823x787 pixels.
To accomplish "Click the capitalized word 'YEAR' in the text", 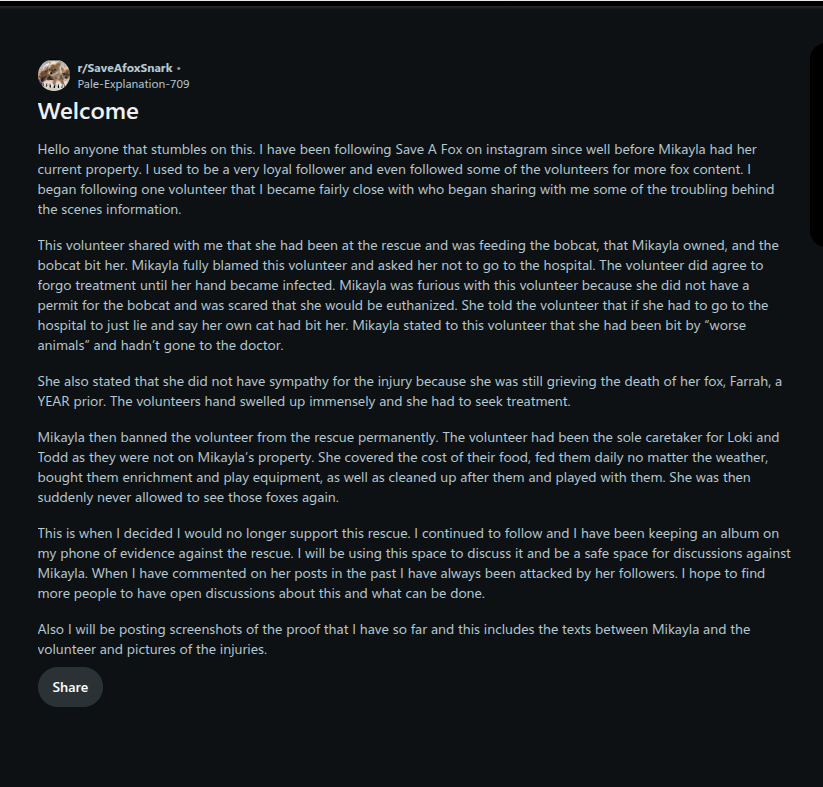I will (x=54, y=402).
